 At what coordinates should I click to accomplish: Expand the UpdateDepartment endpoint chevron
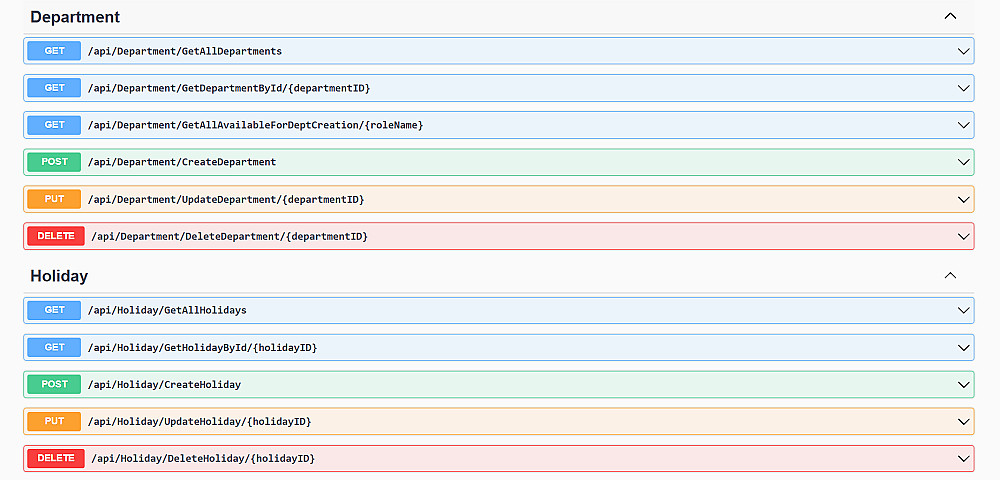click(x=963, y=199)
